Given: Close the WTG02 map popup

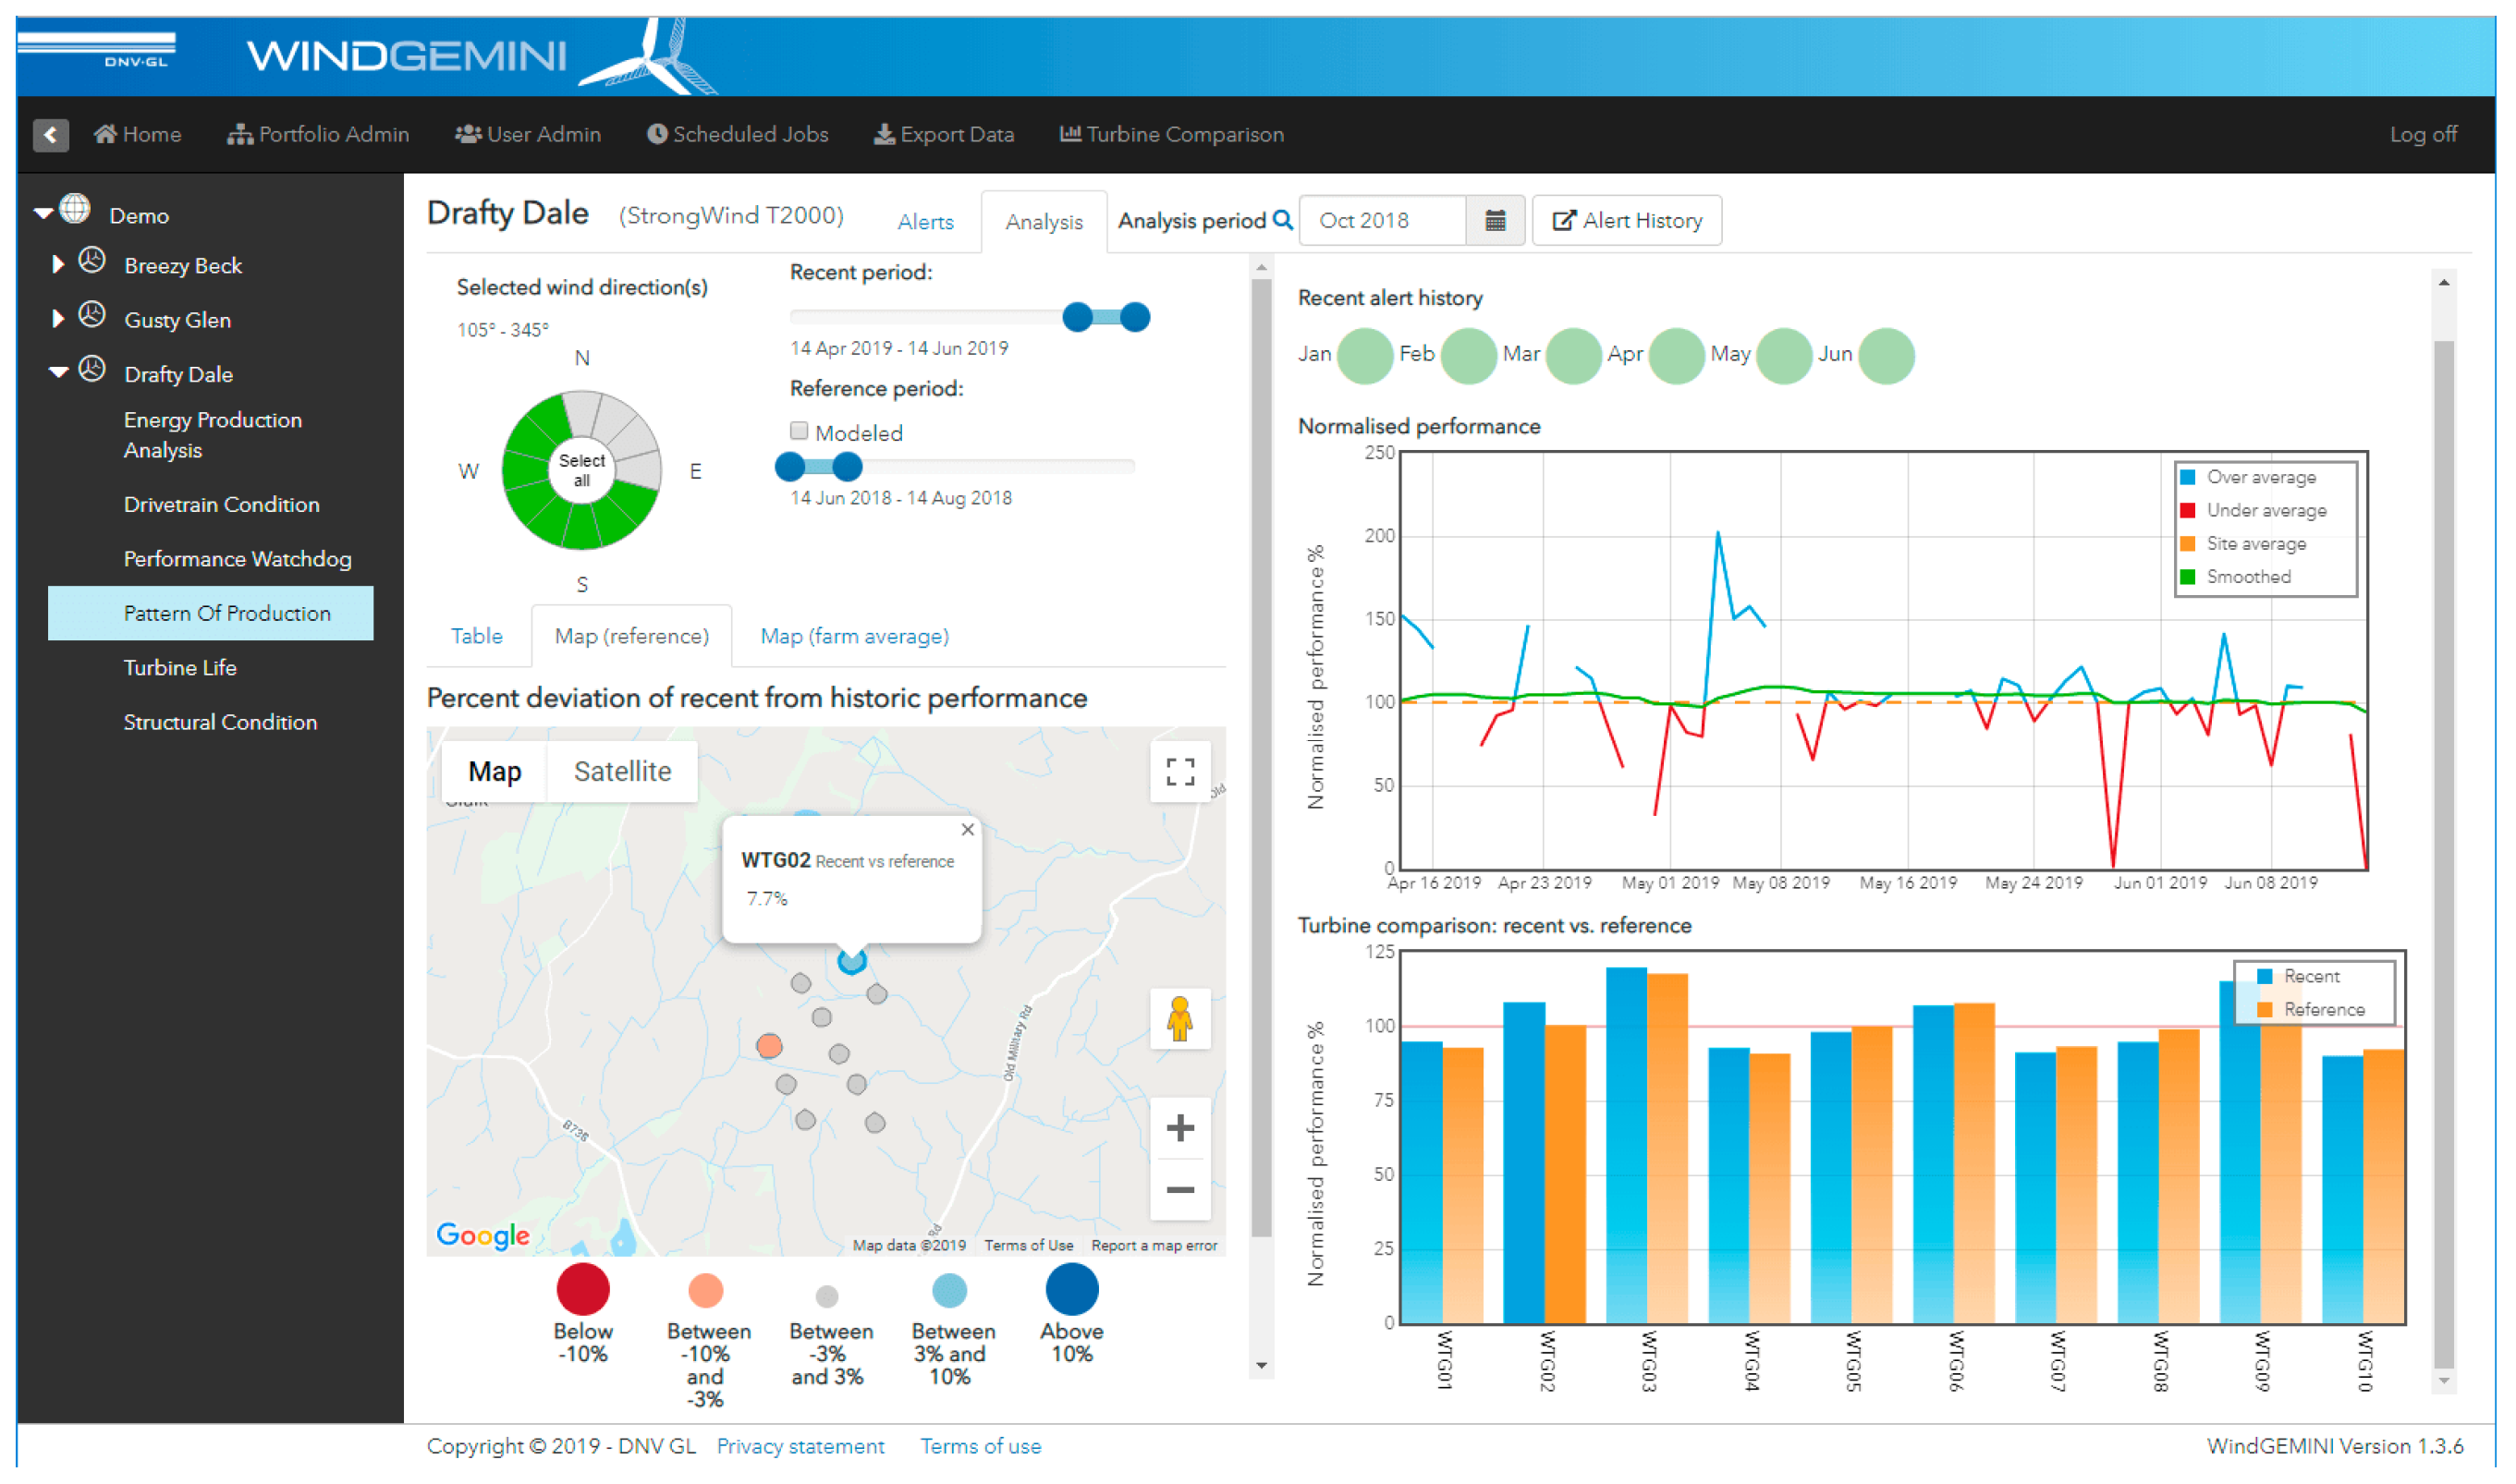Looking at the screenshot, I should [x=967, y=830].
